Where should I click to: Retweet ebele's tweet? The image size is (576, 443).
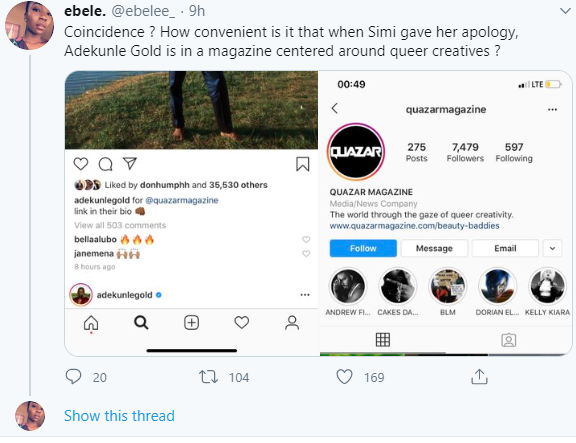coord(208,377)
